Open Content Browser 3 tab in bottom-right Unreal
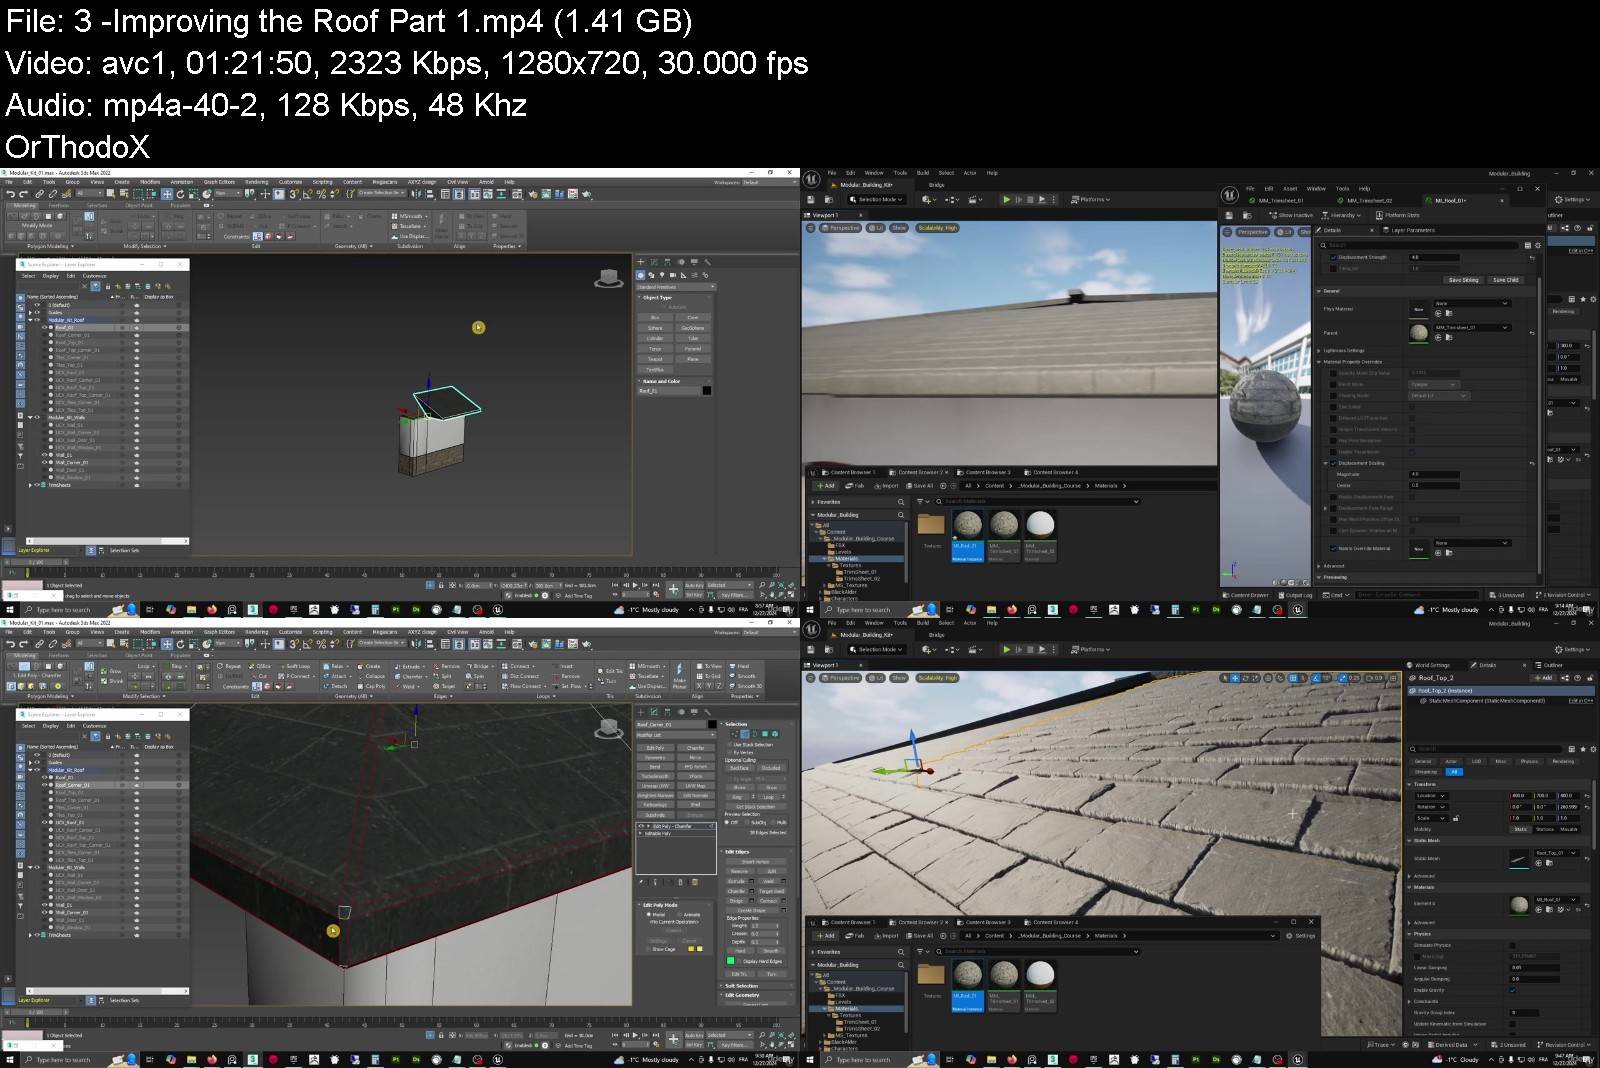Viewport: 1600px width, 1068px height. [984, 922]
